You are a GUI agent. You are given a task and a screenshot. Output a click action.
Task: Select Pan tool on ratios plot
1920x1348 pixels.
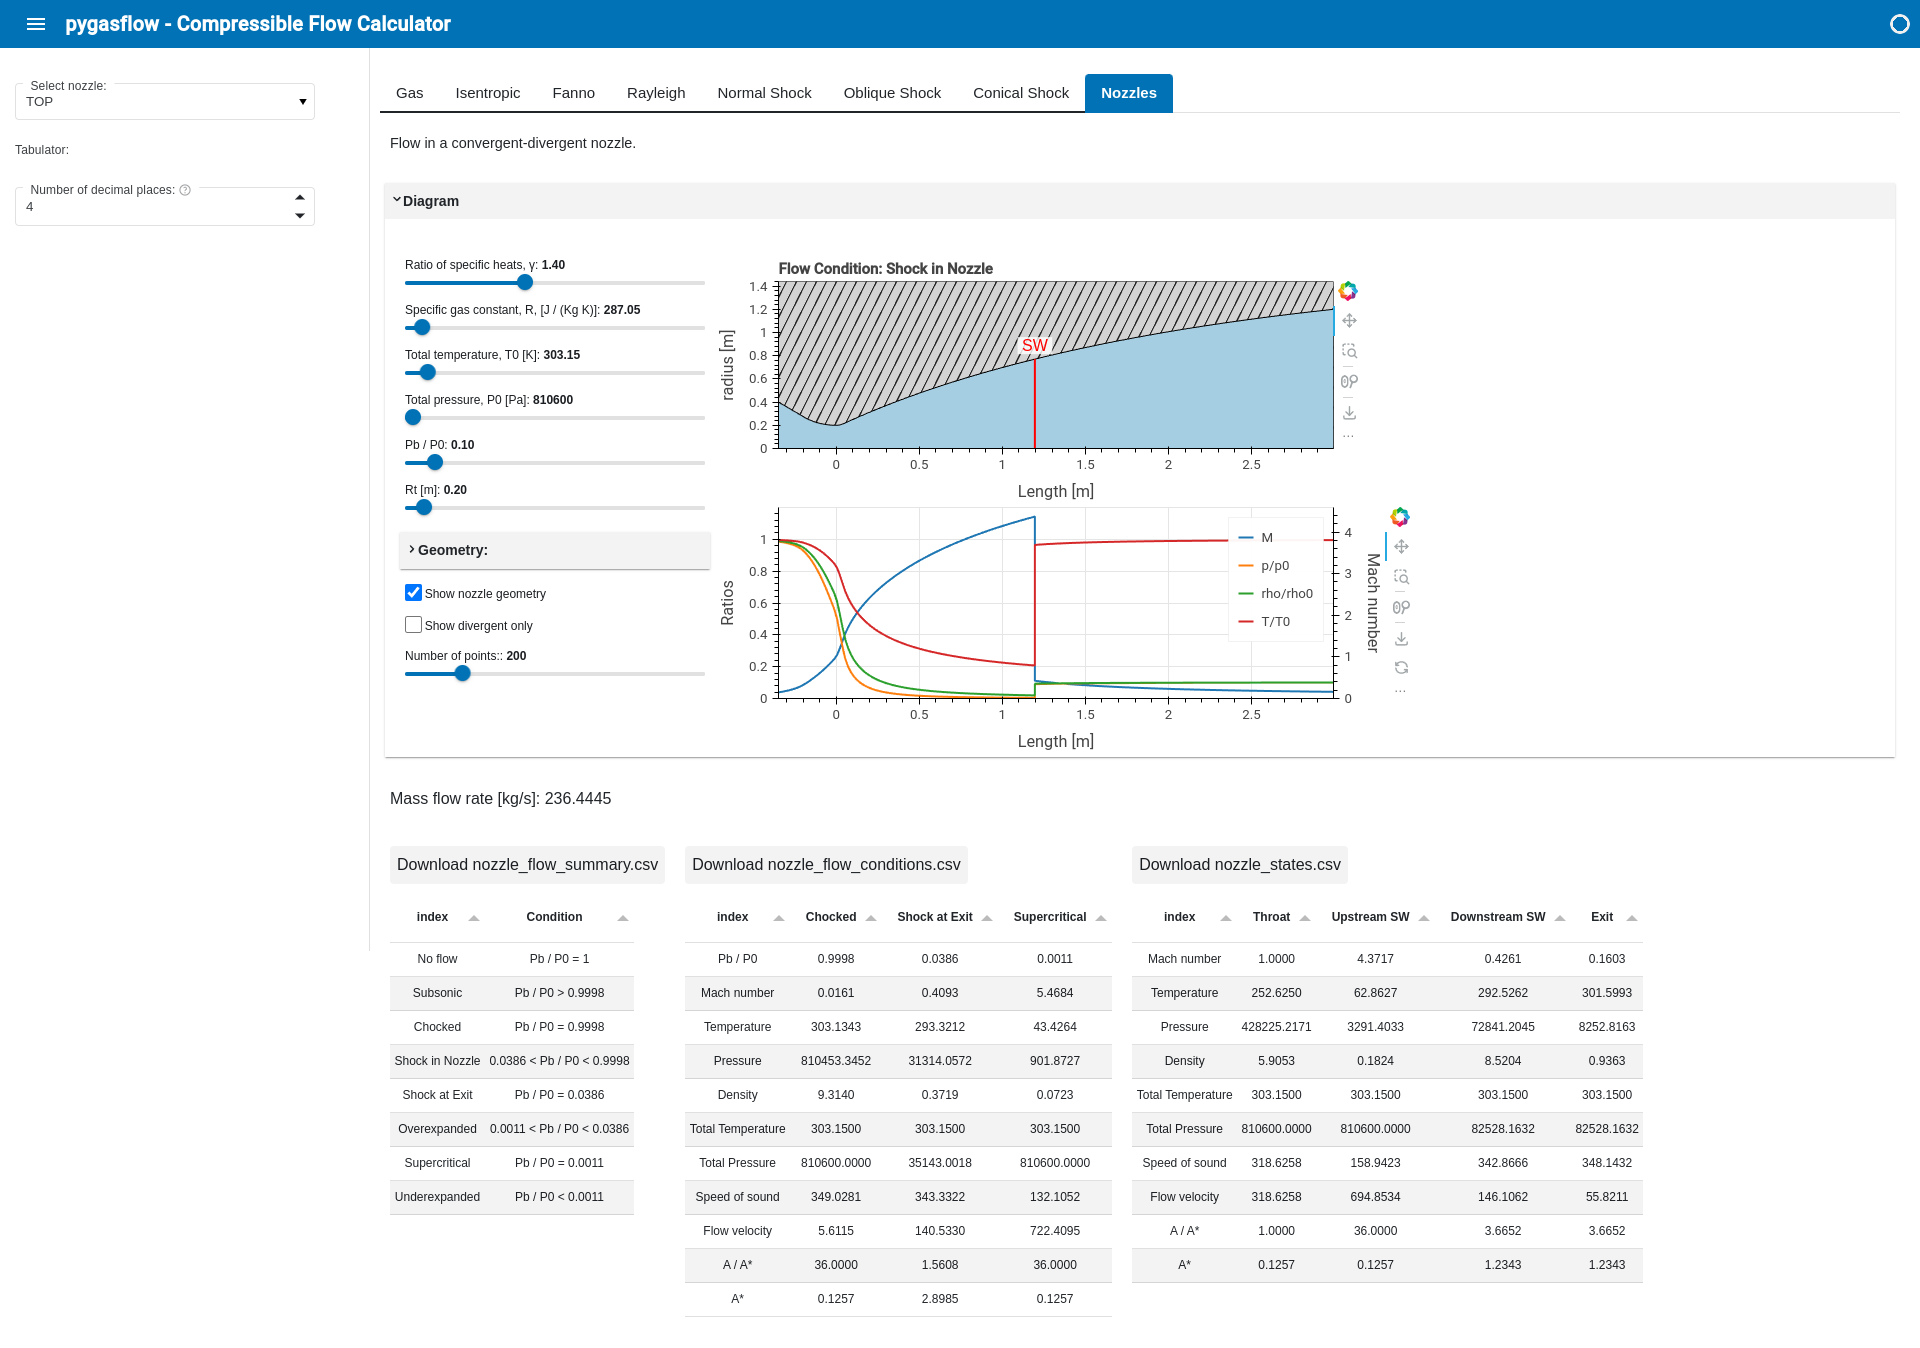pyautogui.click(x=1401, y=547)
